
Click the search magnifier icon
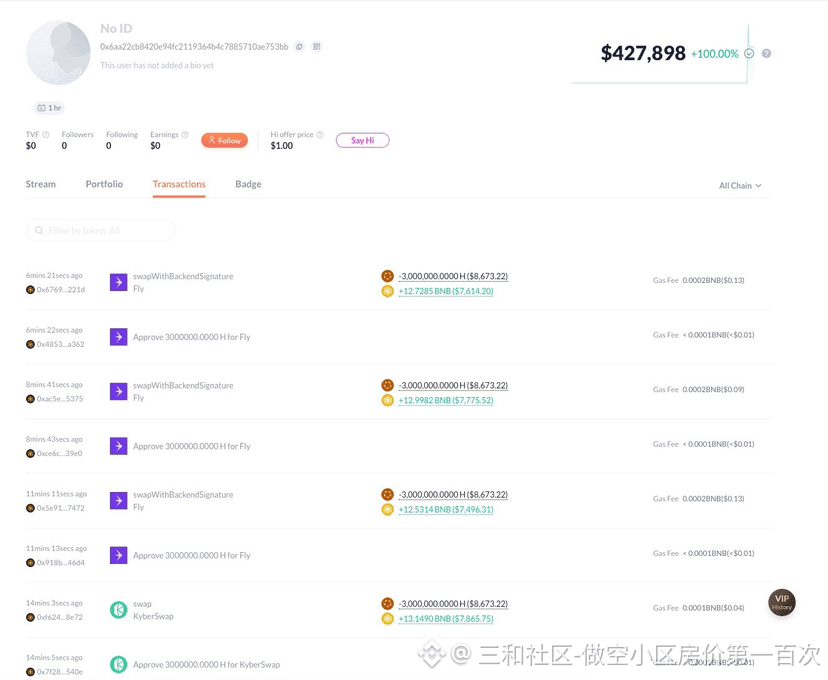click(39, 231)
